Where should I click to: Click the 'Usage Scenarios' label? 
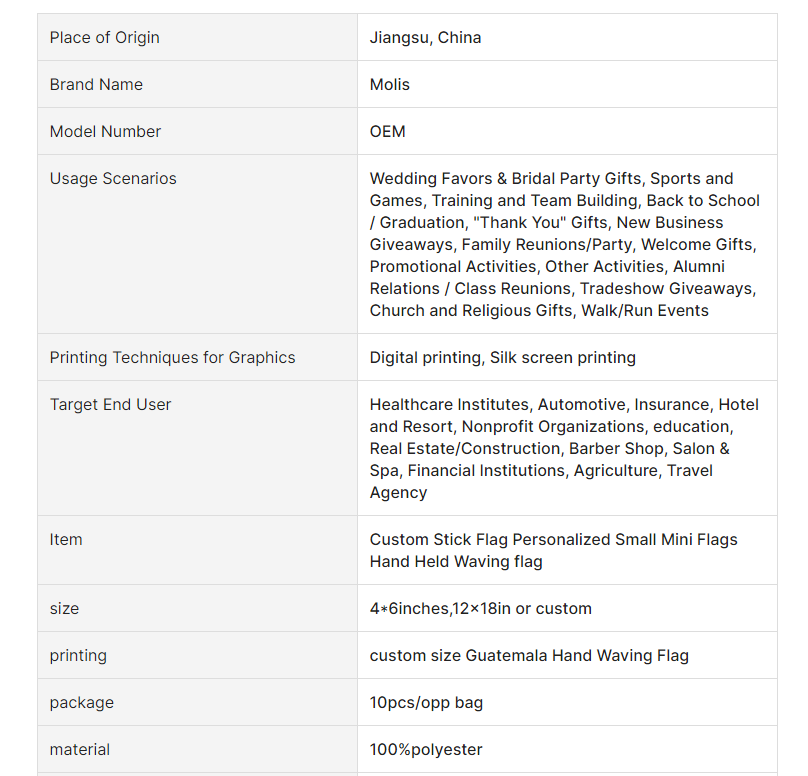113,179
